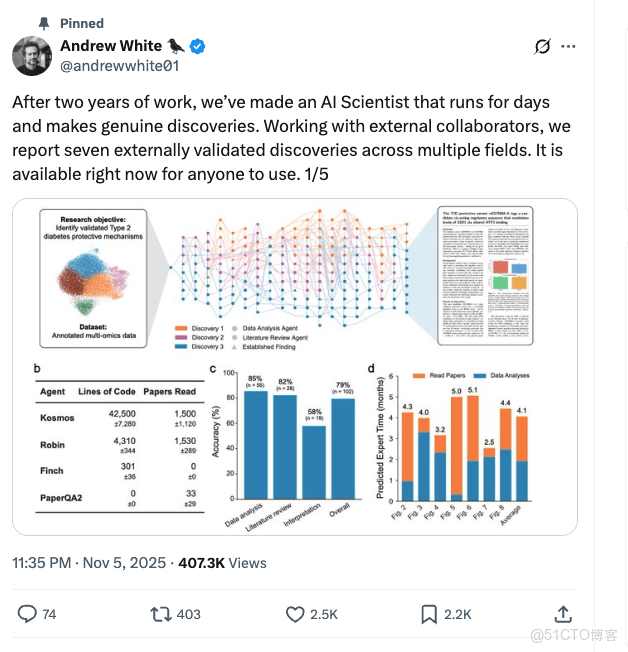Bookmark this tweet
This screenshot has height=652, width=628.
tap(429, 614)
